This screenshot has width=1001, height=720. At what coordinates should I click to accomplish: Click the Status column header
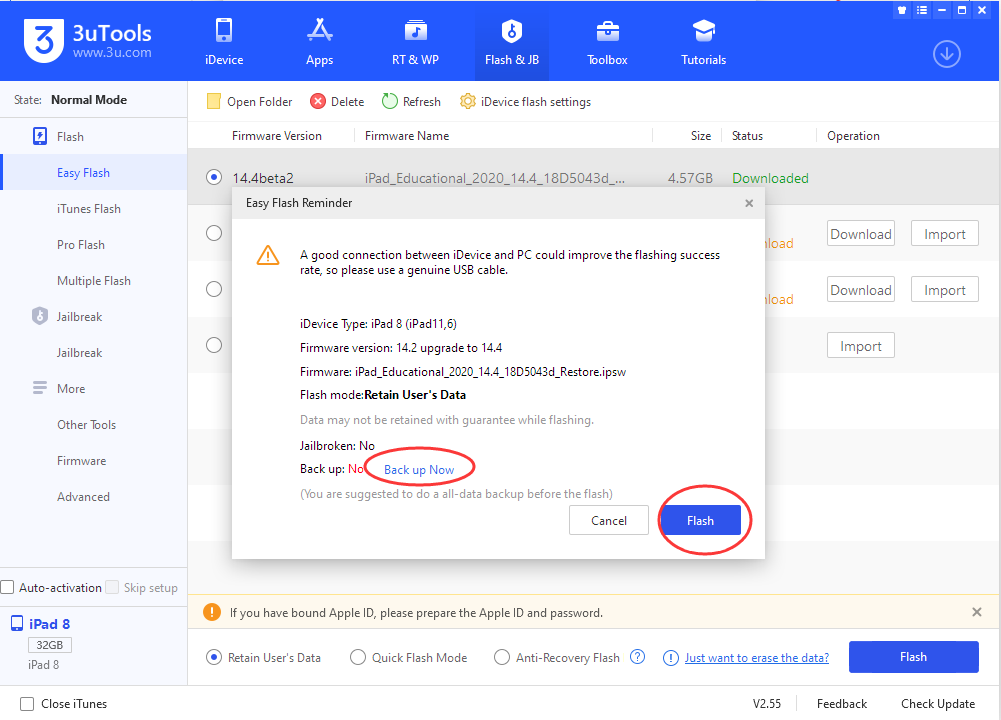pyautogui.click(x=747, y=135)
